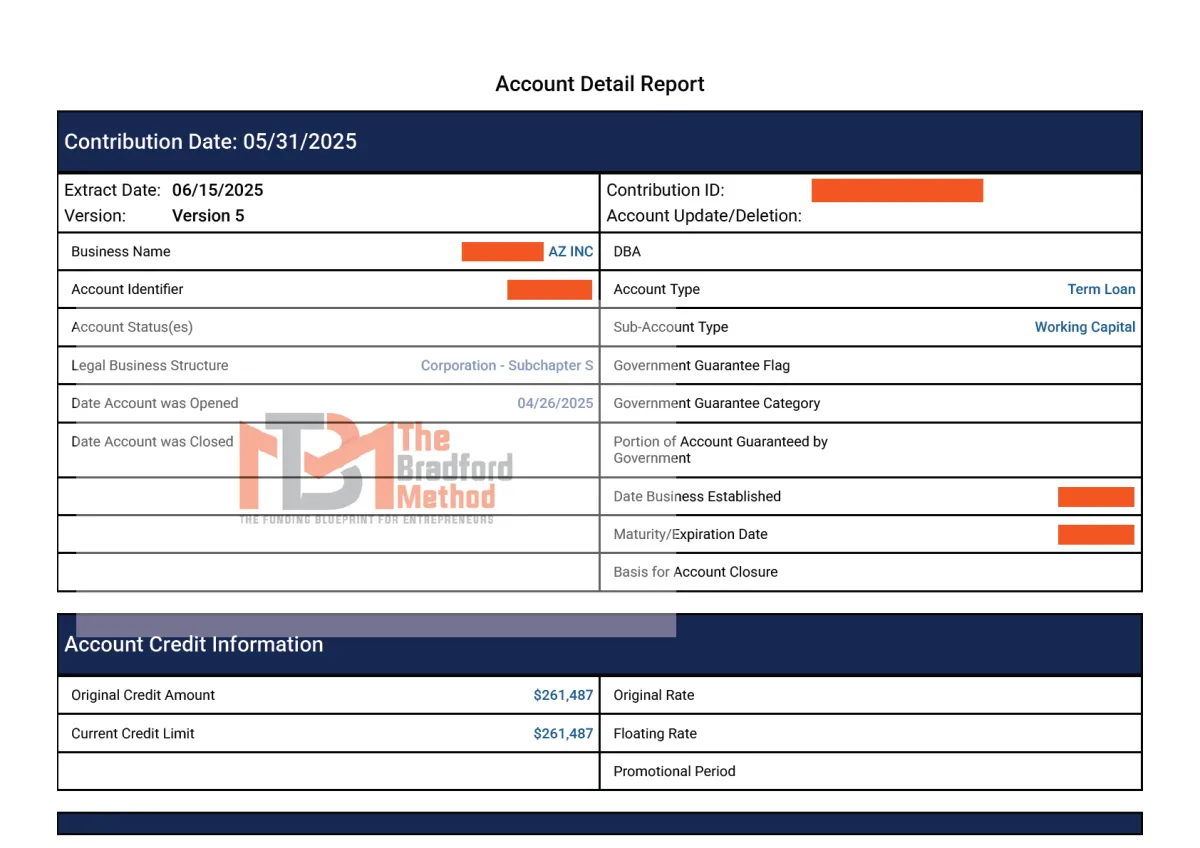This screenshot has height=848, width=1200.
Task: Select the "Corporation - Subchapter S" value
Action: pos(507,366)
